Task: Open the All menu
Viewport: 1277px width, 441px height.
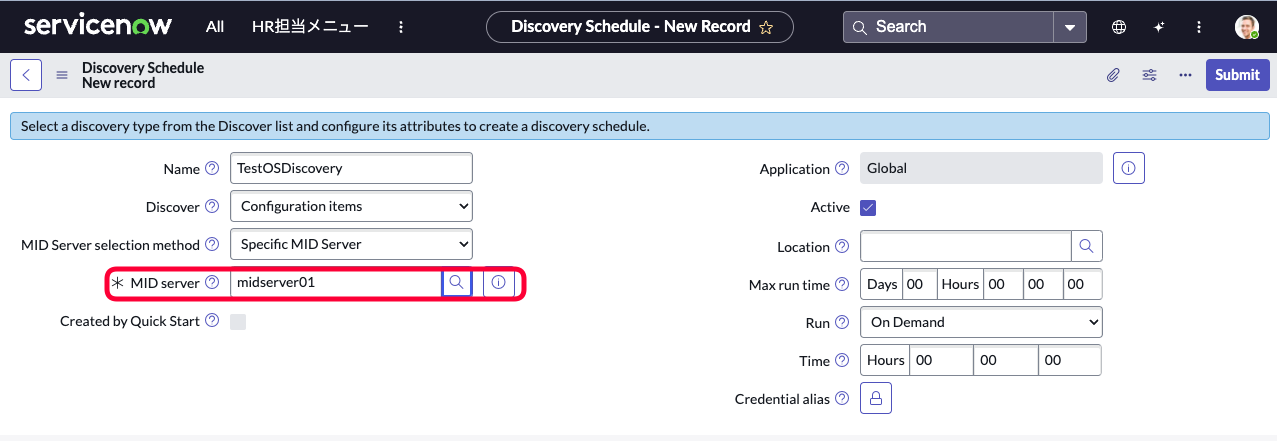Action: (x=215, y=27)
